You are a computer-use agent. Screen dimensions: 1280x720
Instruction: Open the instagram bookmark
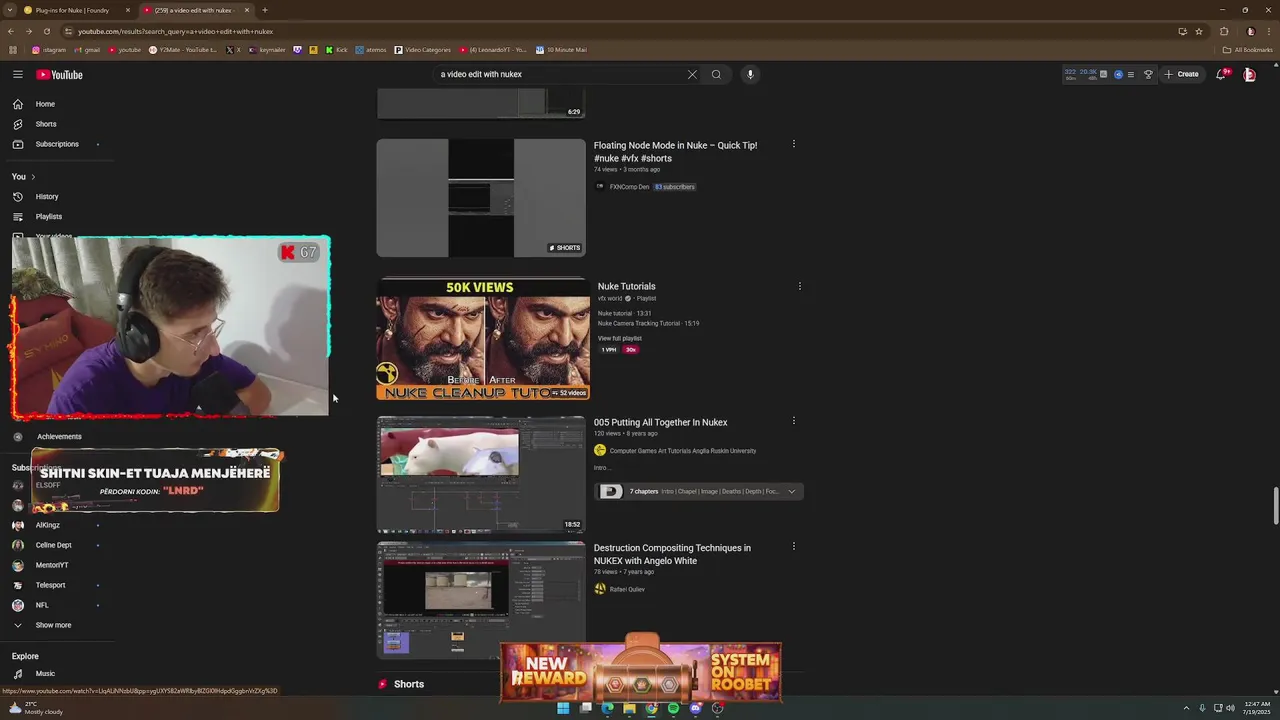[49, 50]
